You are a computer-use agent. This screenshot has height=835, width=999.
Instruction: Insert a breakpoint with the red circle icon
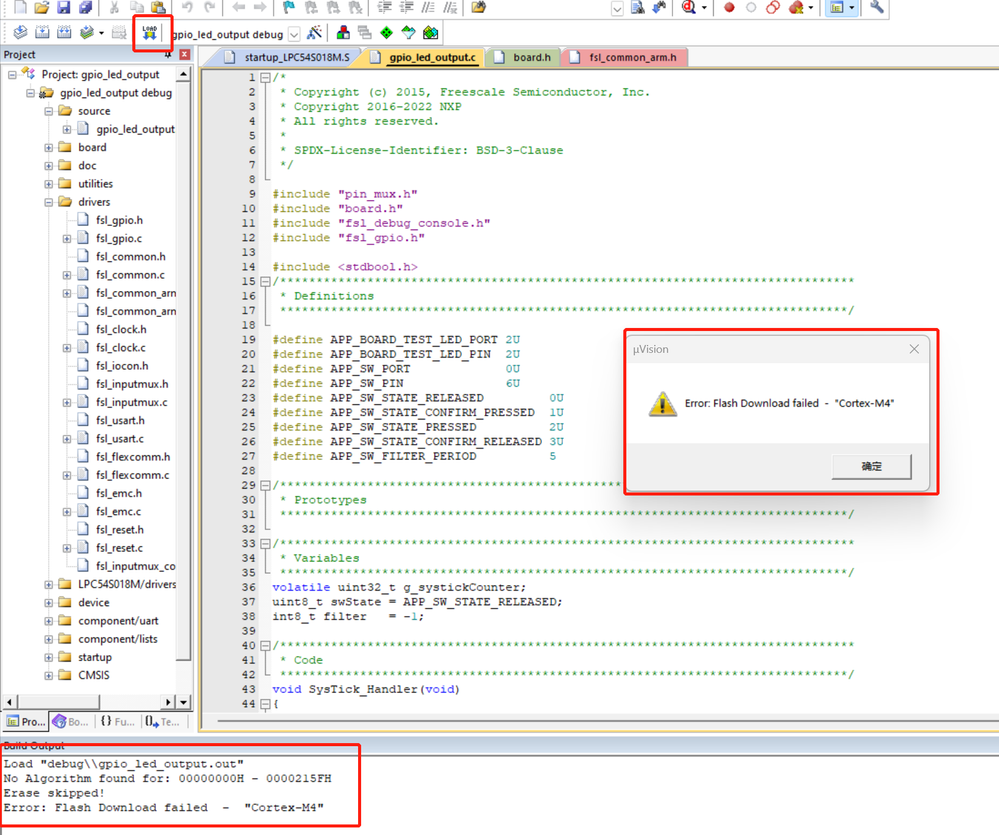[729, 8]
